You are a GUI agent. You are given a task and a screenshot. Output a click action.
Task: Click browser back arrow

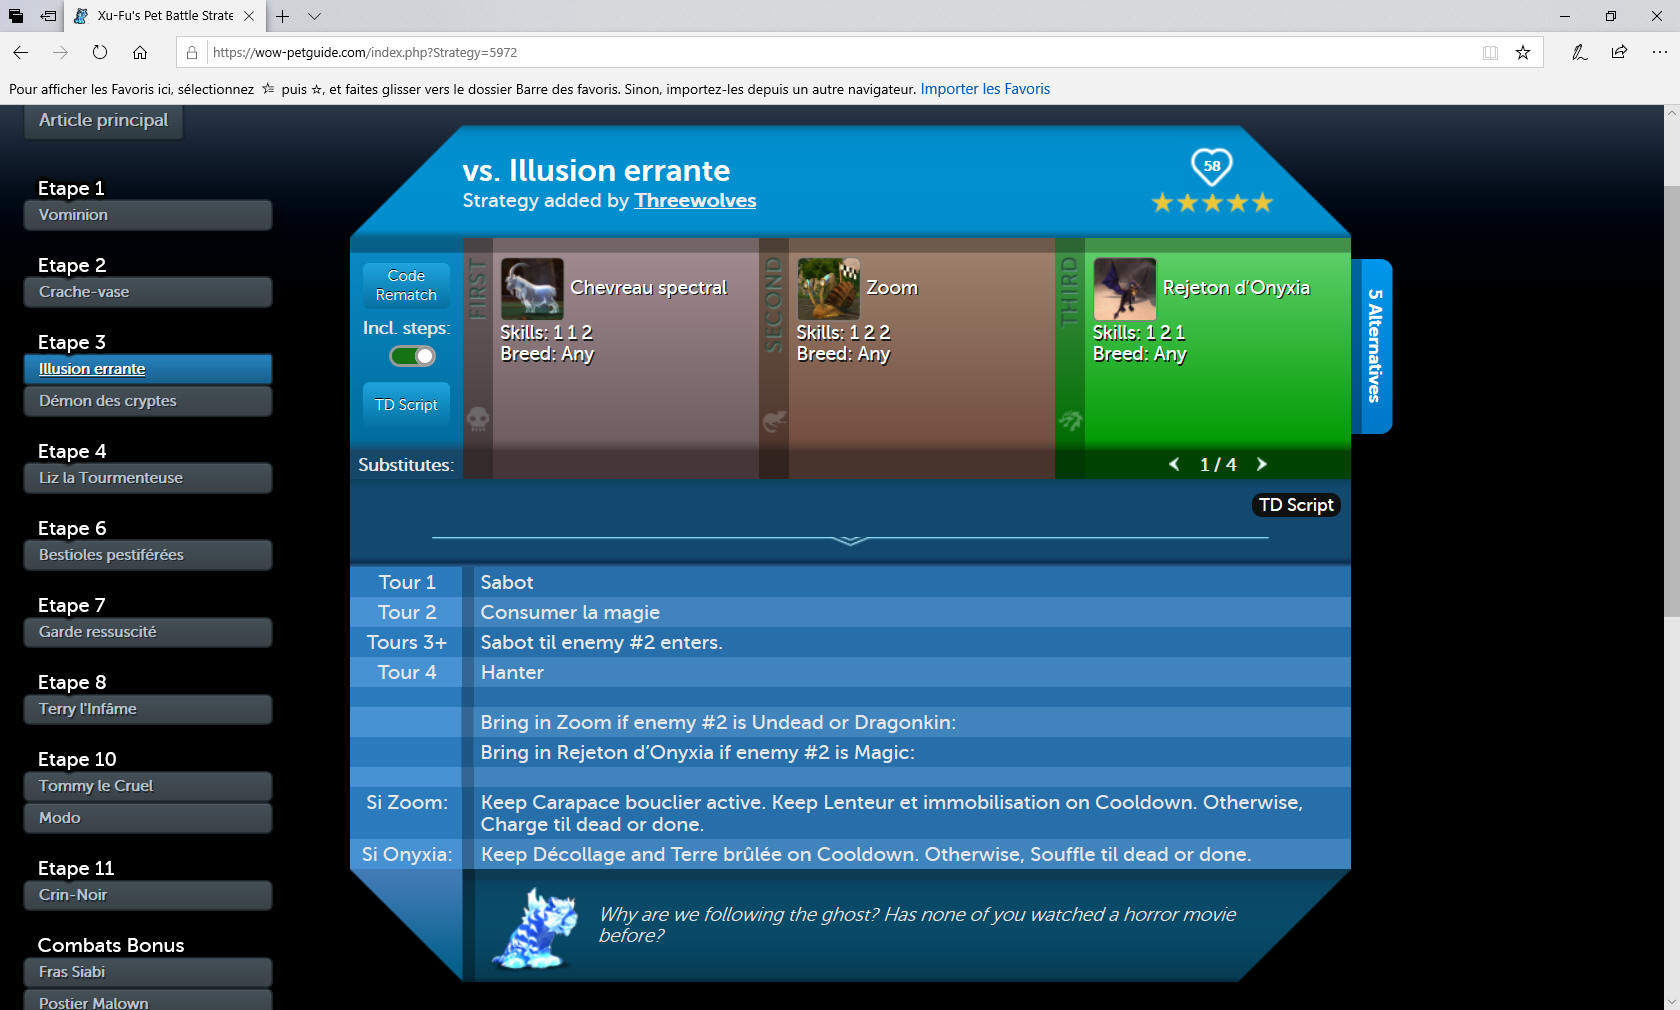click(x=21, y=52)
